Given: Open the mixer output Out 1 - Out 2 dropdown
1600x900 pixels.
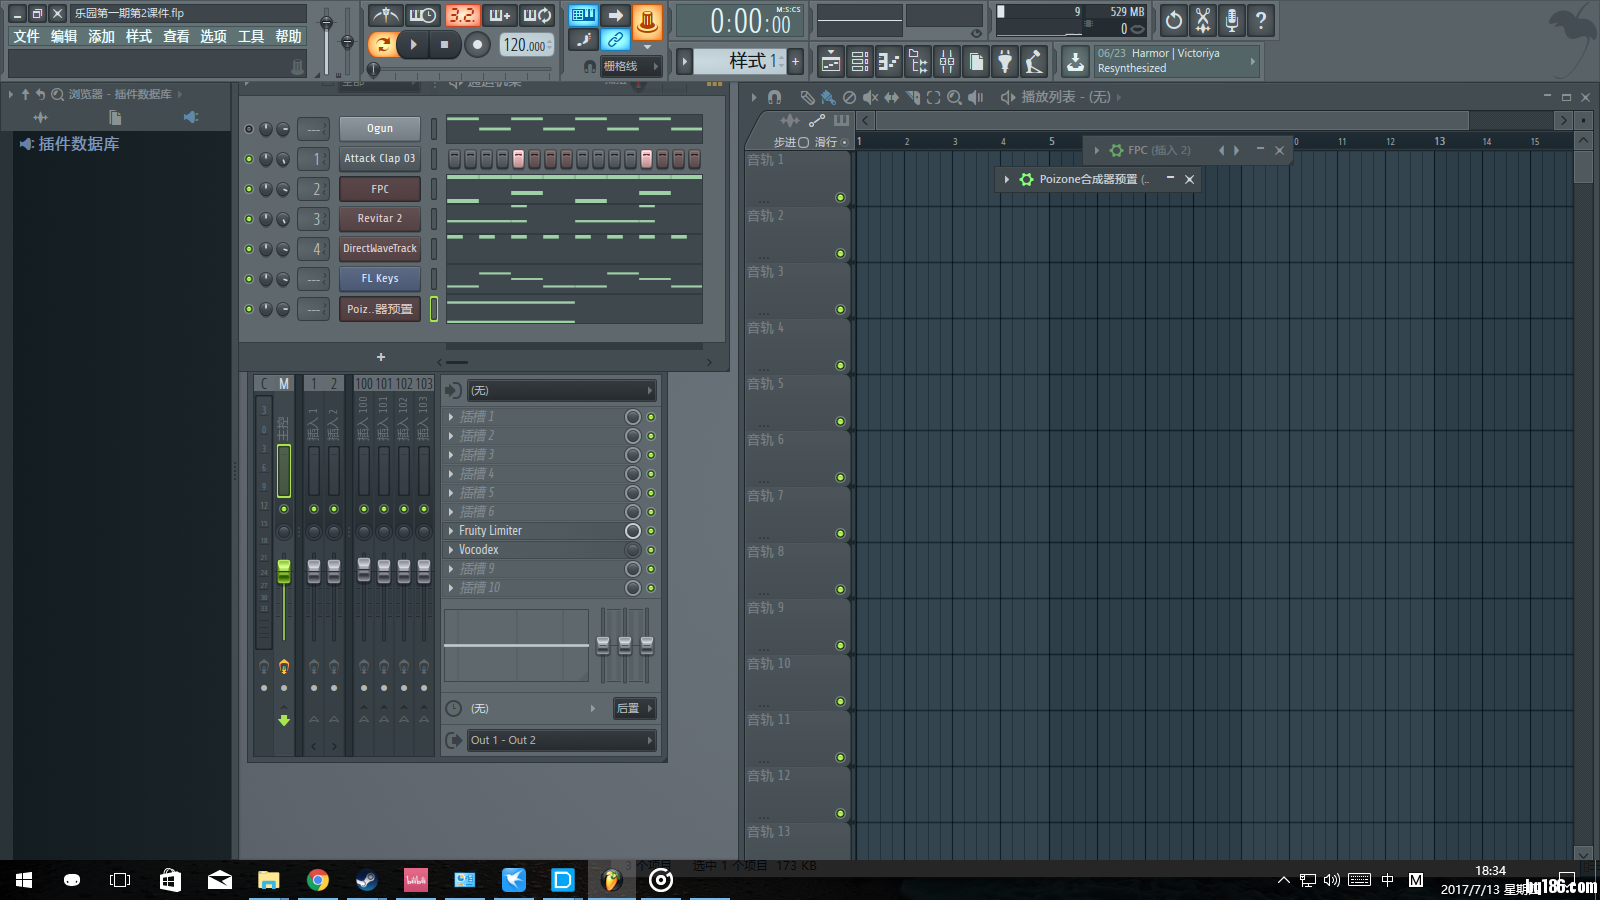Looking at the screenshot, I should pos(560,740).
